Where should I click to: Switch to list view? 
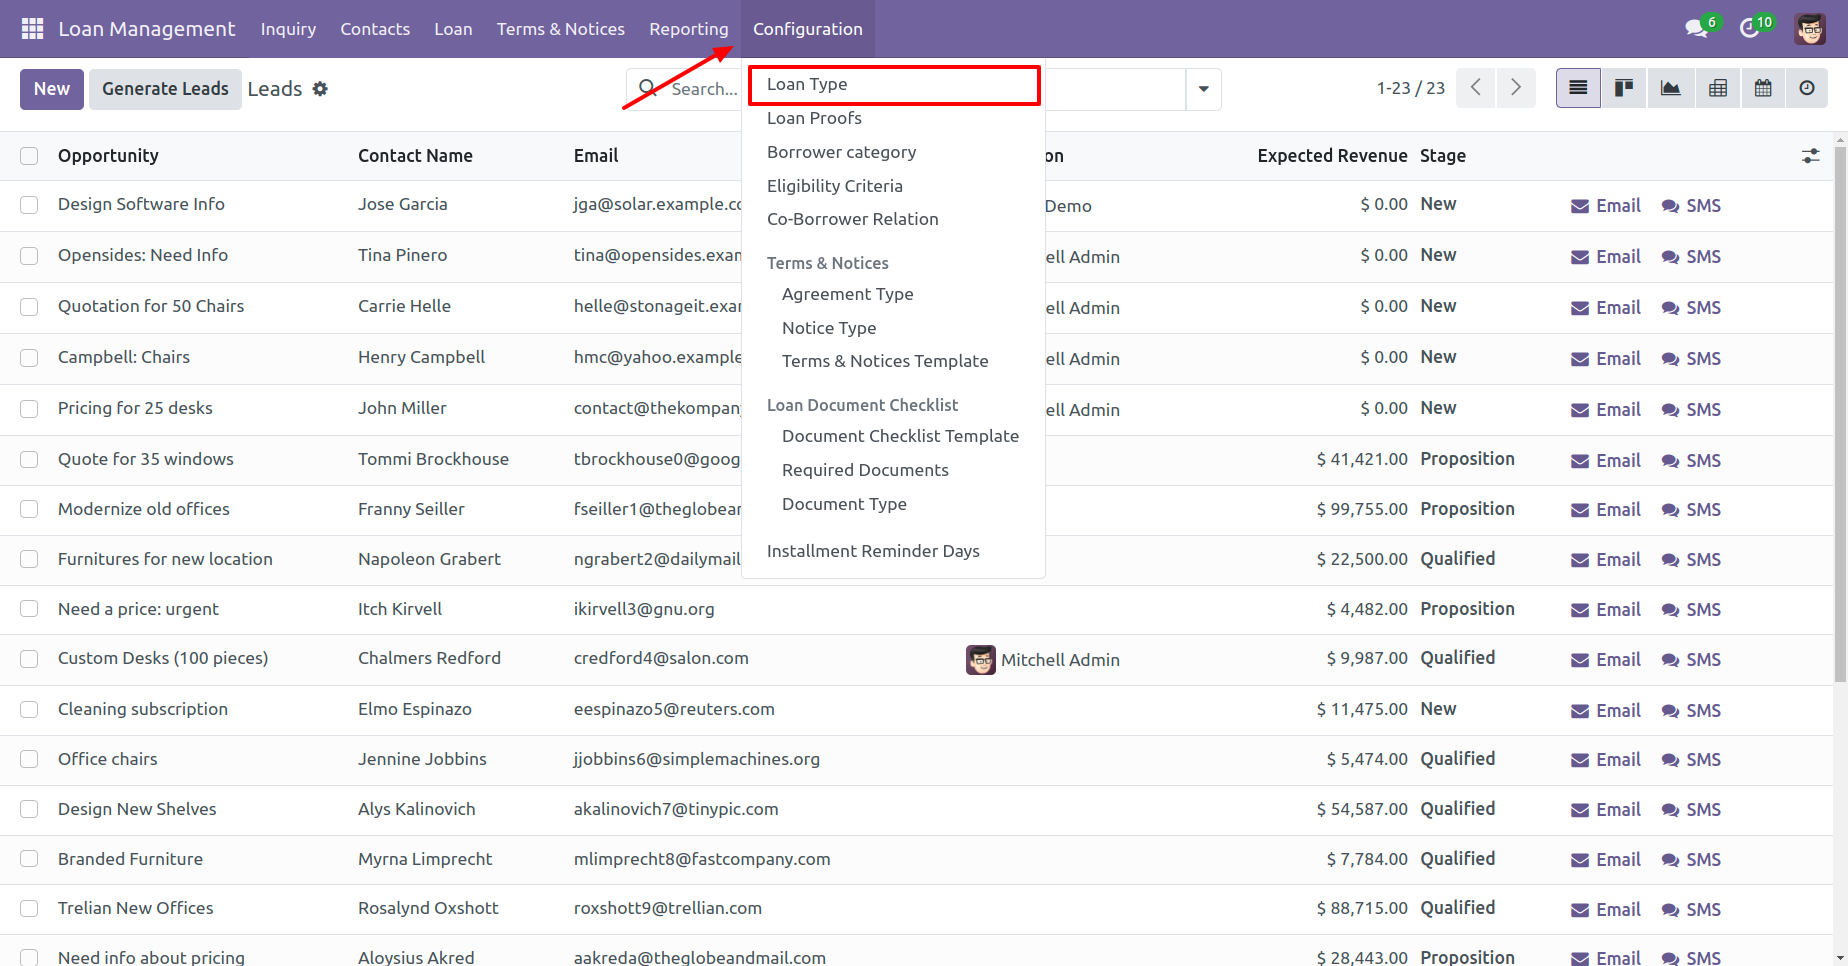(1578, 88)
